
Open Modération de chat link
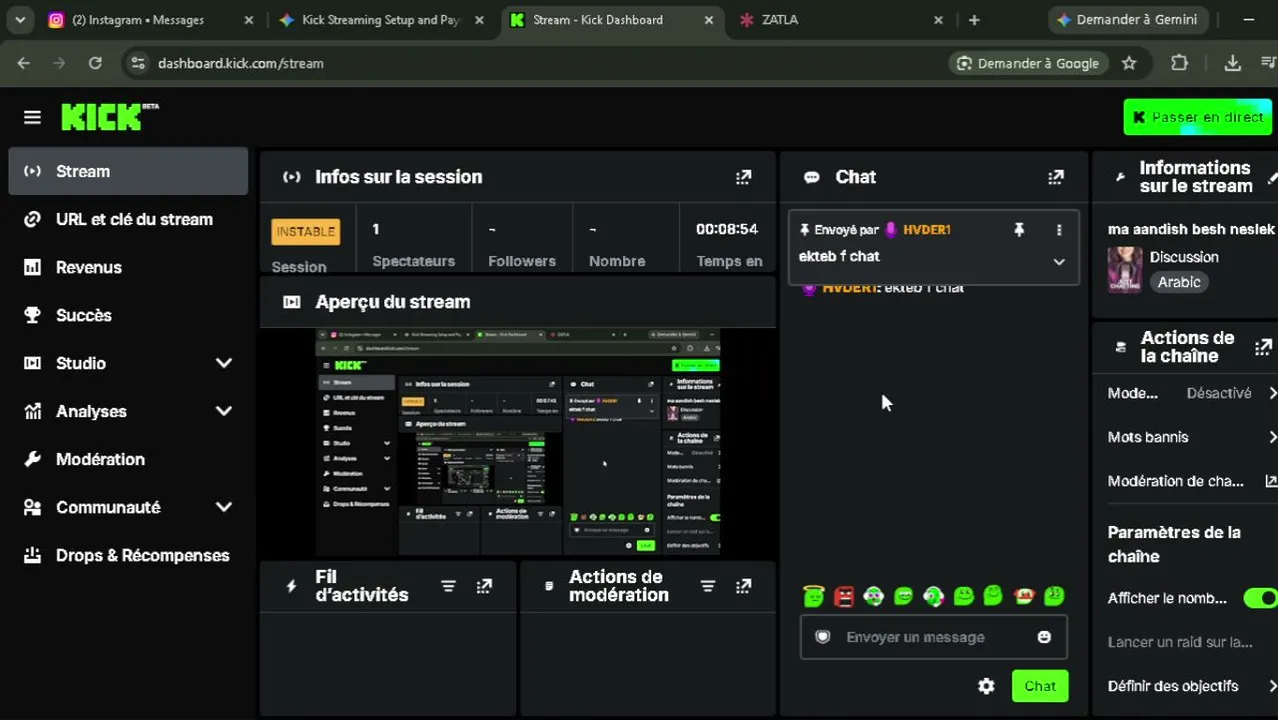(x=1192, y=481)
